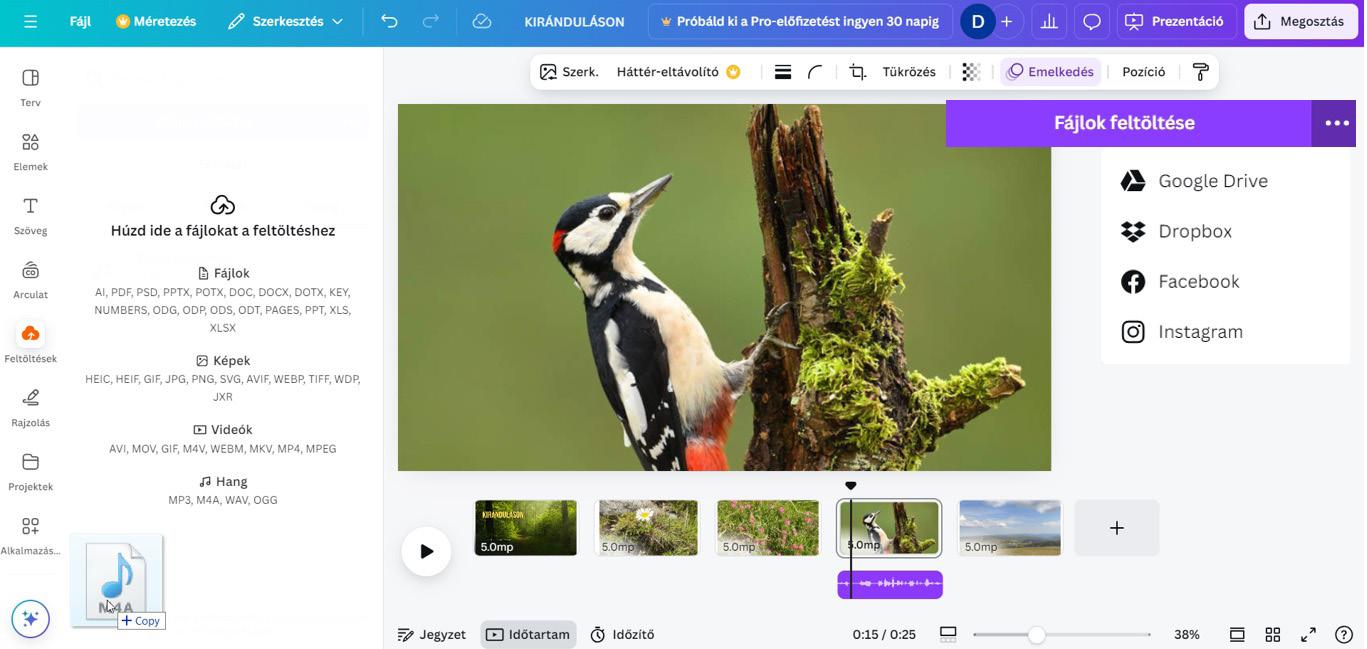Toggle the Időtartam duration view
1367x649 pixels.
(x=528, y=634)
